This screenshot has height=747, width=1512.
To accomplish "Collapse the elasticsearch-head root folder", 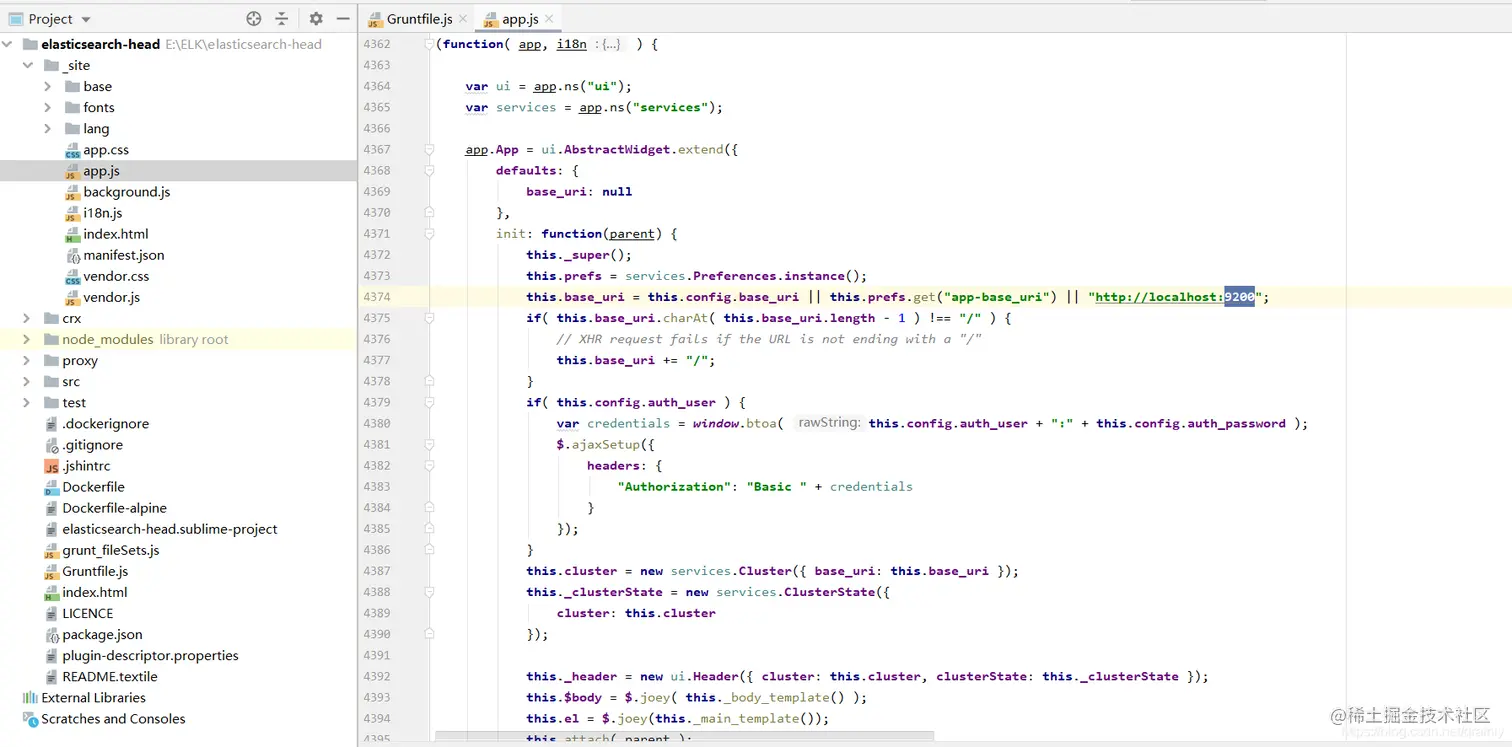I will point(7,44).
